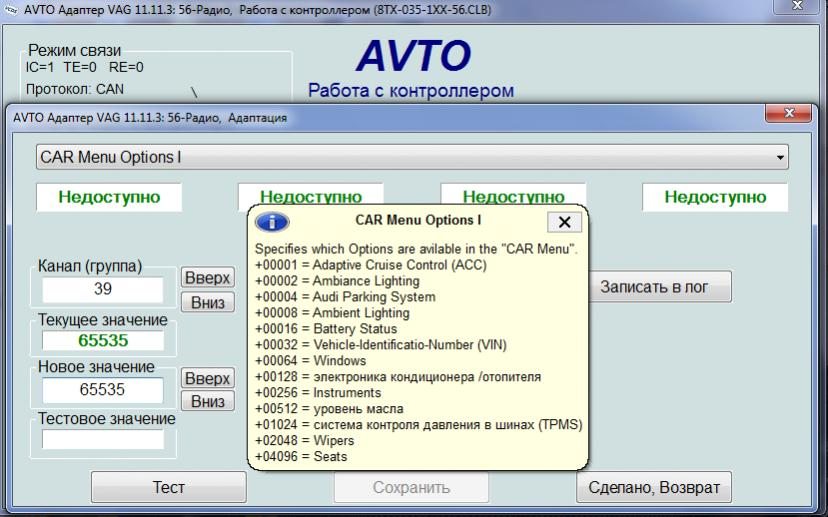
Task: Select the +00002 Ambiance Lighting line
Action: [x=337, y=281]
